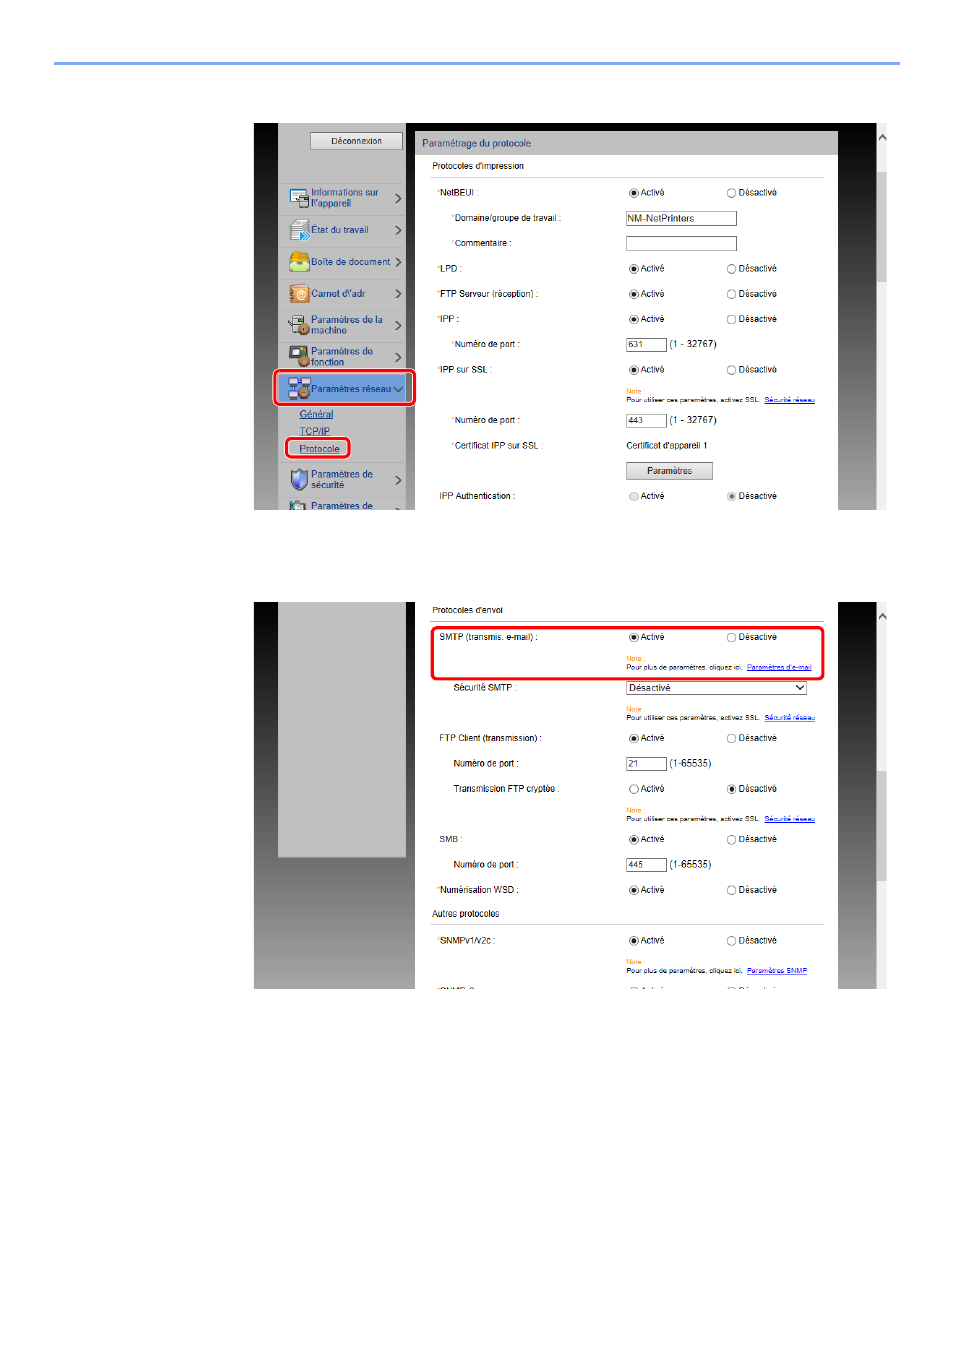Click the Carnet d'adr address book icon

[299, 294]
